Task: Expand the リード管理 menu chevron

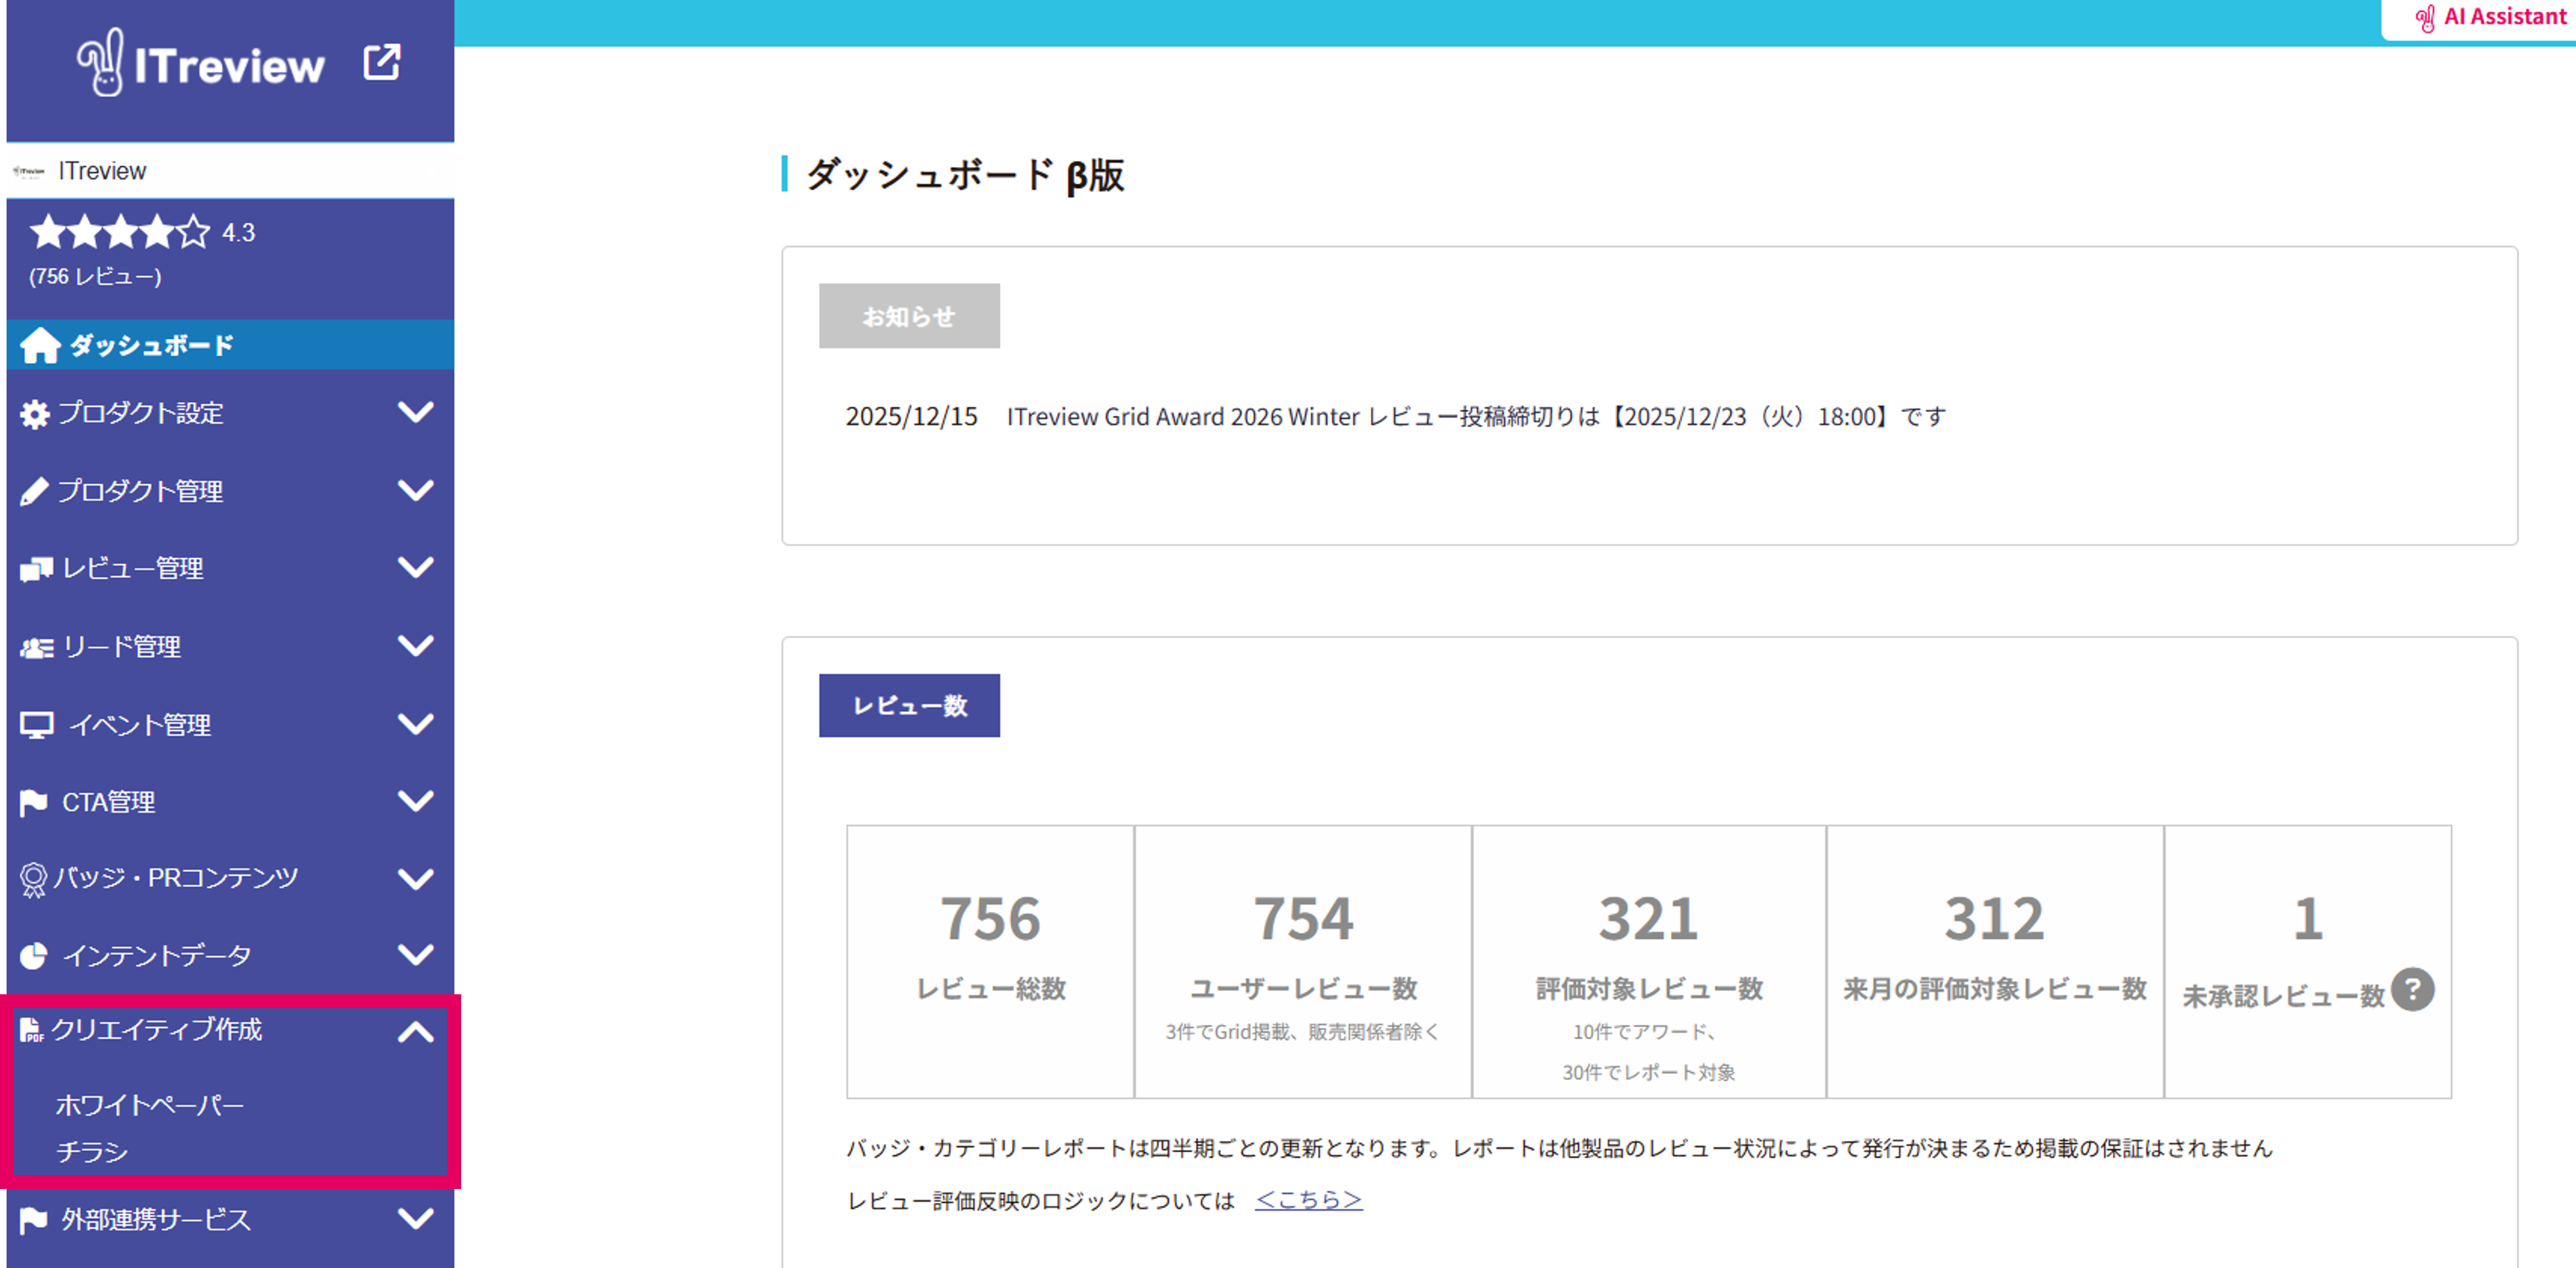Action: (415, 646)
